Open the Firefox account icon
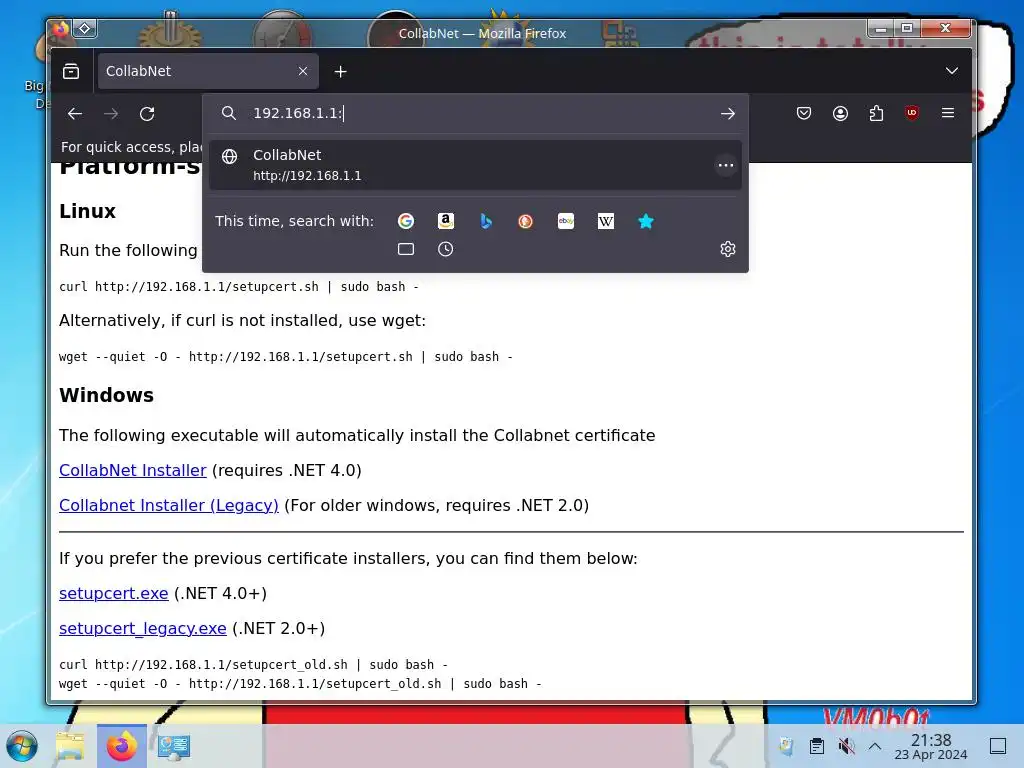This screenshot has width=1024, height=768. pos(840,114)
